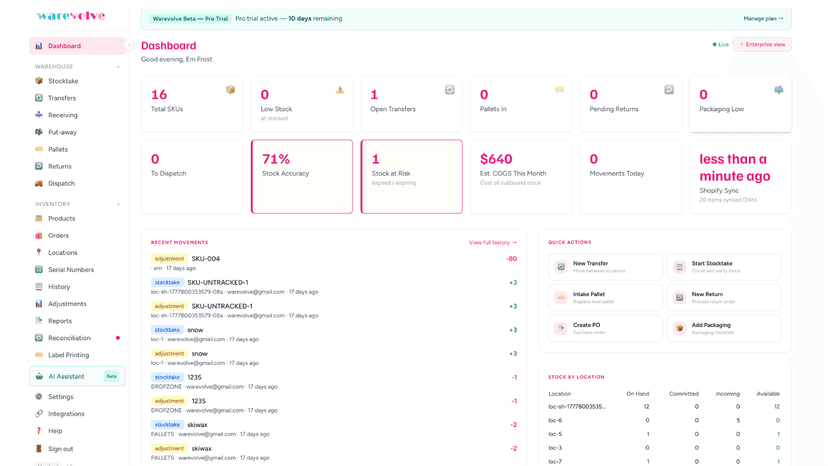Click the Settings gear icon in sidebar
Viewport: 828px width, 466px height.
pyautogui.click(x=39, y=396)
